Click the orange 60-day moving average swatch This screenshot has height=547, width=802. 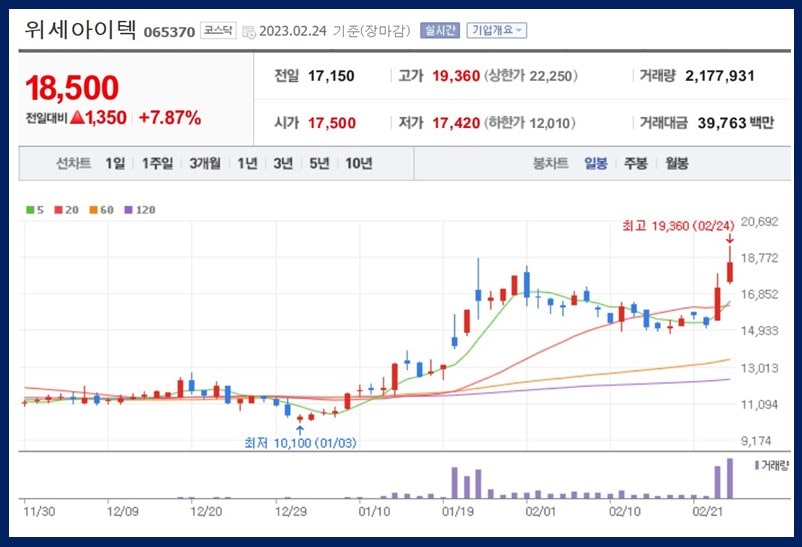(x=93, y=210)
